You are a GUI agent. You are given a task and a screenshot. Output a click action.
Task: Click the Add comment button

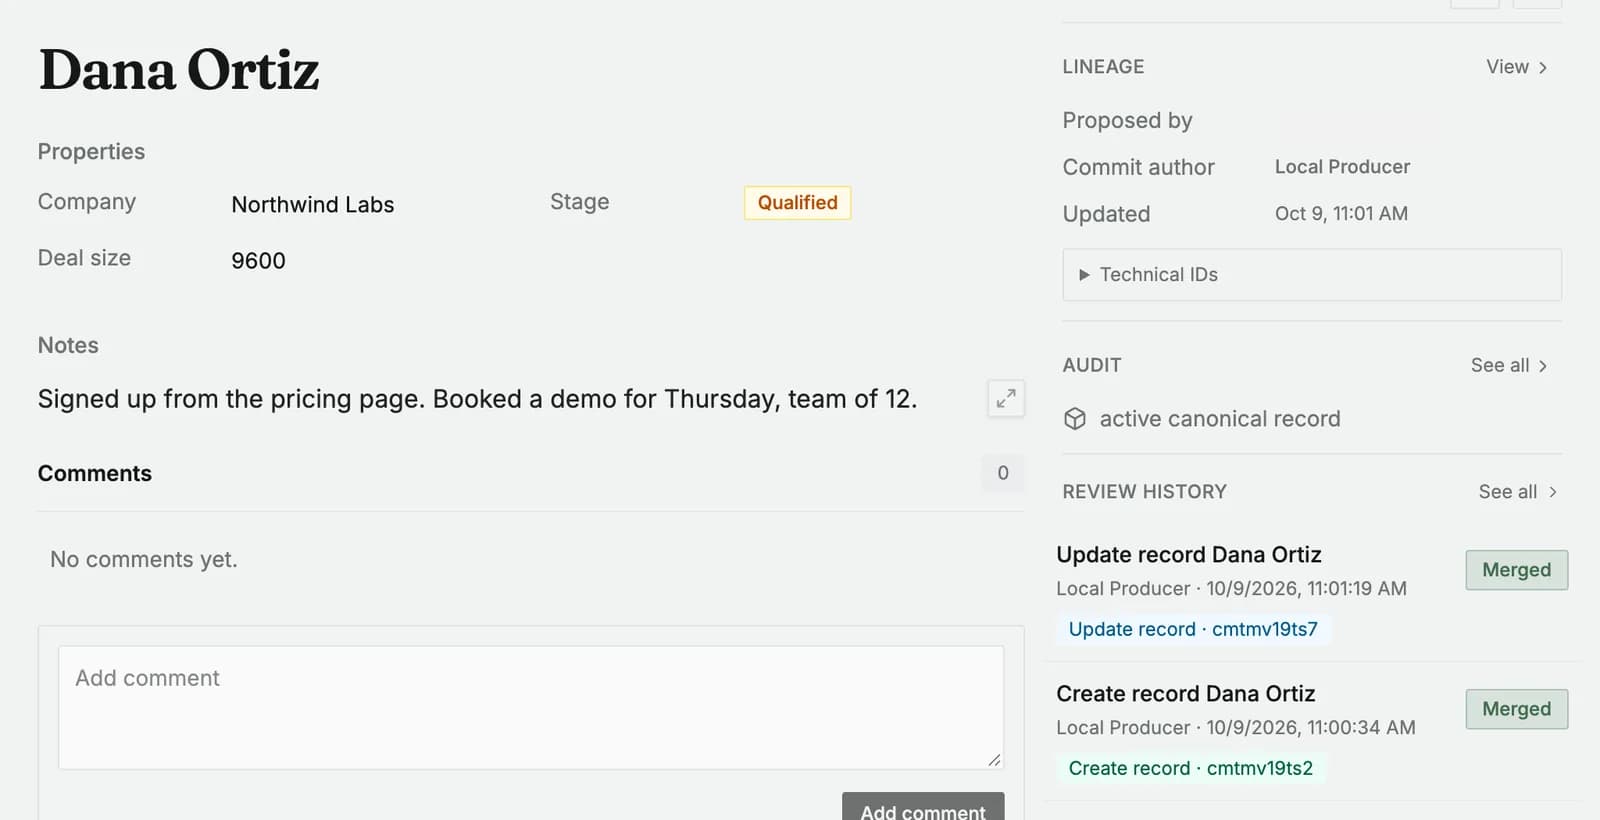point(923,807)
